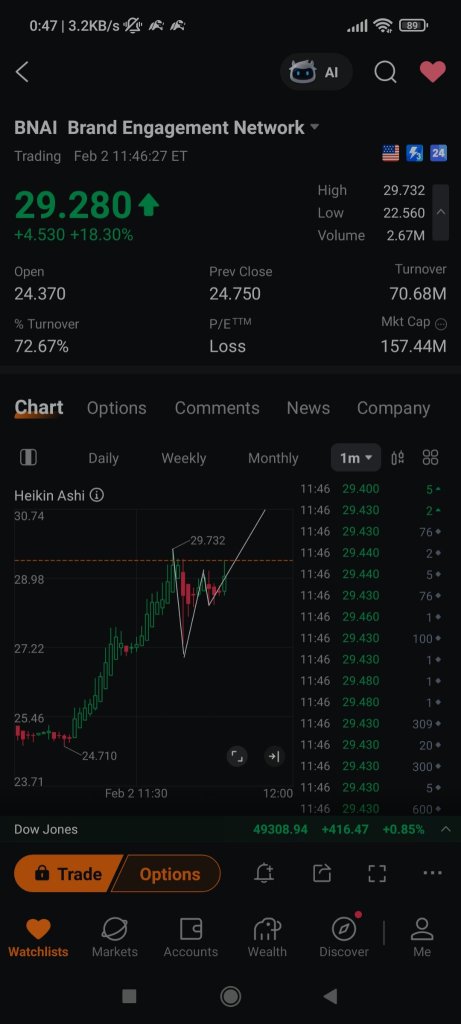Tap the Prev Close 24.750 value
Screen dimensions: 461x1024
(235, 294)
